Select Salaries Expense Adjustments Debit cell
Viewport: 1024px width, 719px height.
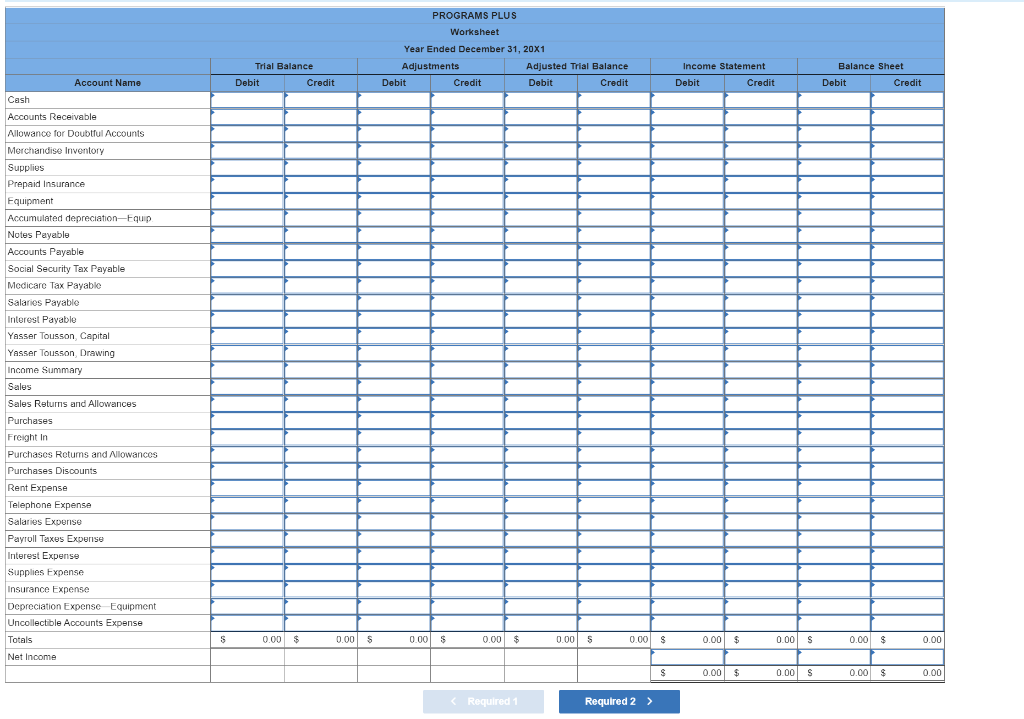coord(394,522)
